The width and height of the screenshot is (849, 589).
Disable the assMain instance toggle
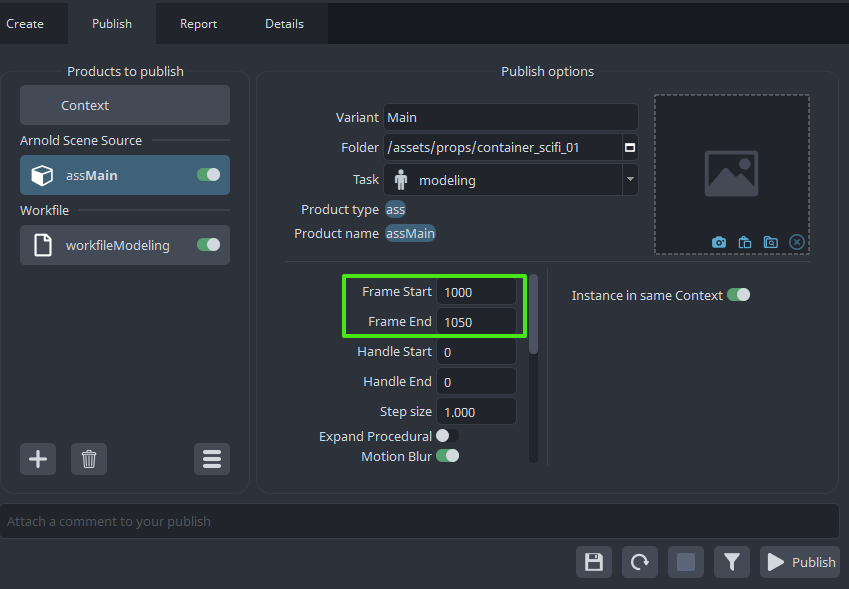(x=208, y=175)
